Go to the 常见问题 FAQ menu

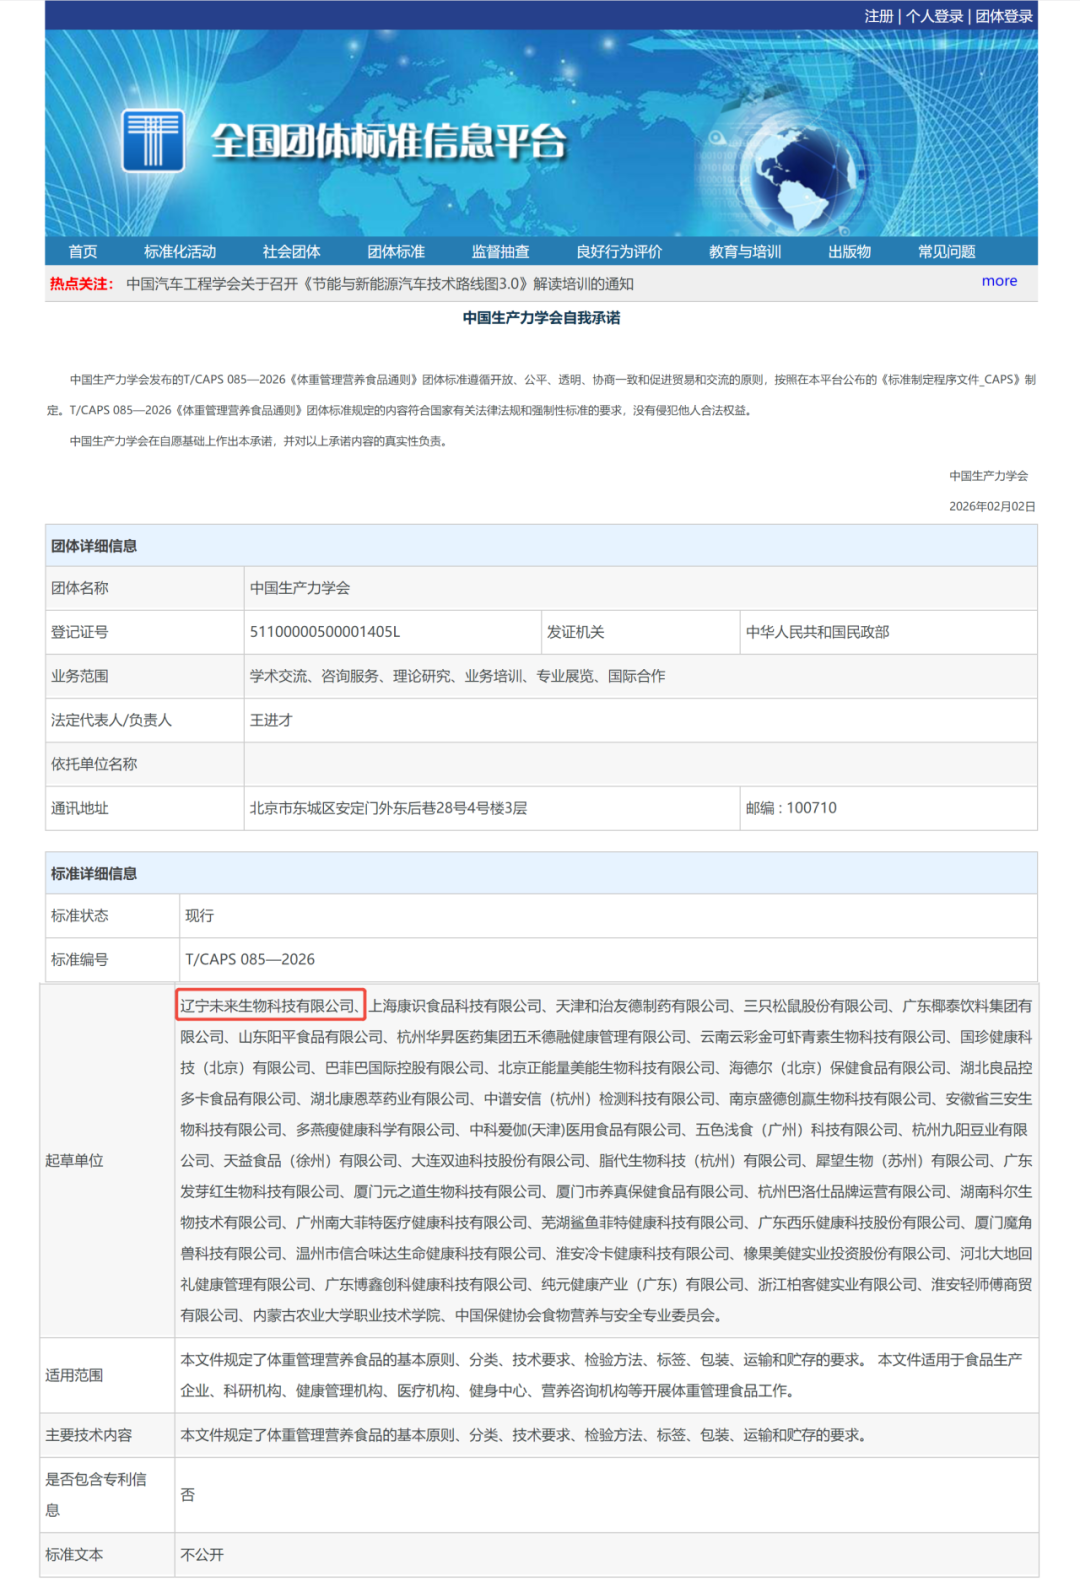(x=946, y=252)
